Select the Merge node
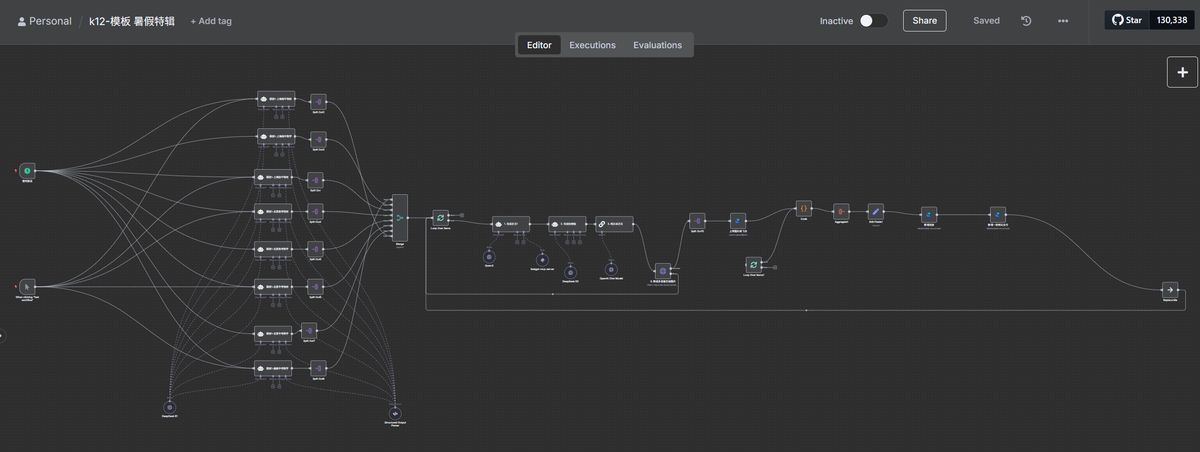 click(x=400, y=216)
